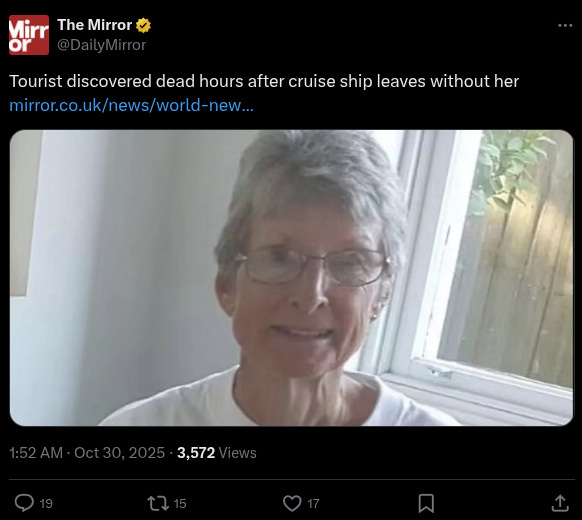This screenshot has width=582, height=520.
Task: Click the Oct 30, 2025 date
Action: 120,453
